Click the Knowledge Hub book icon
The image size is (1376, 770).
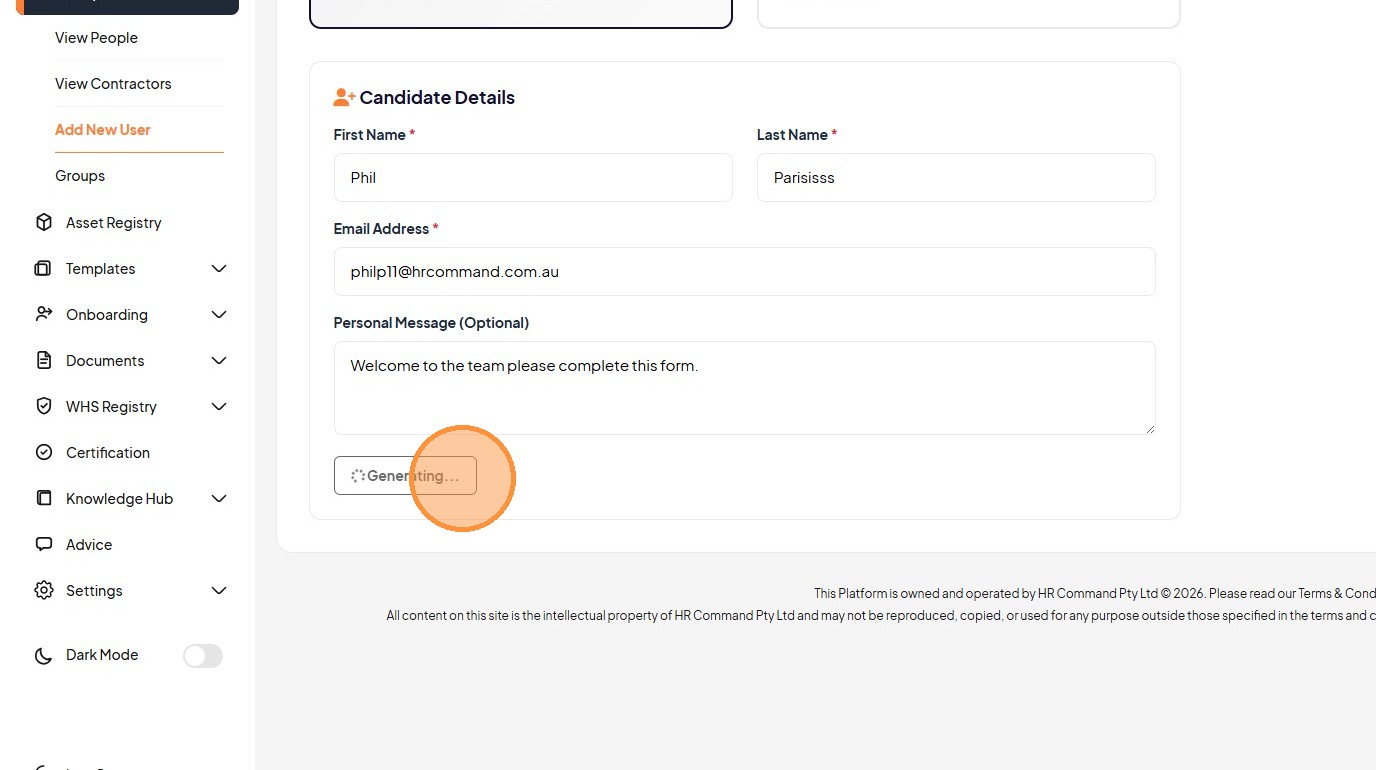pyautogui.click(x=44, y=498)
